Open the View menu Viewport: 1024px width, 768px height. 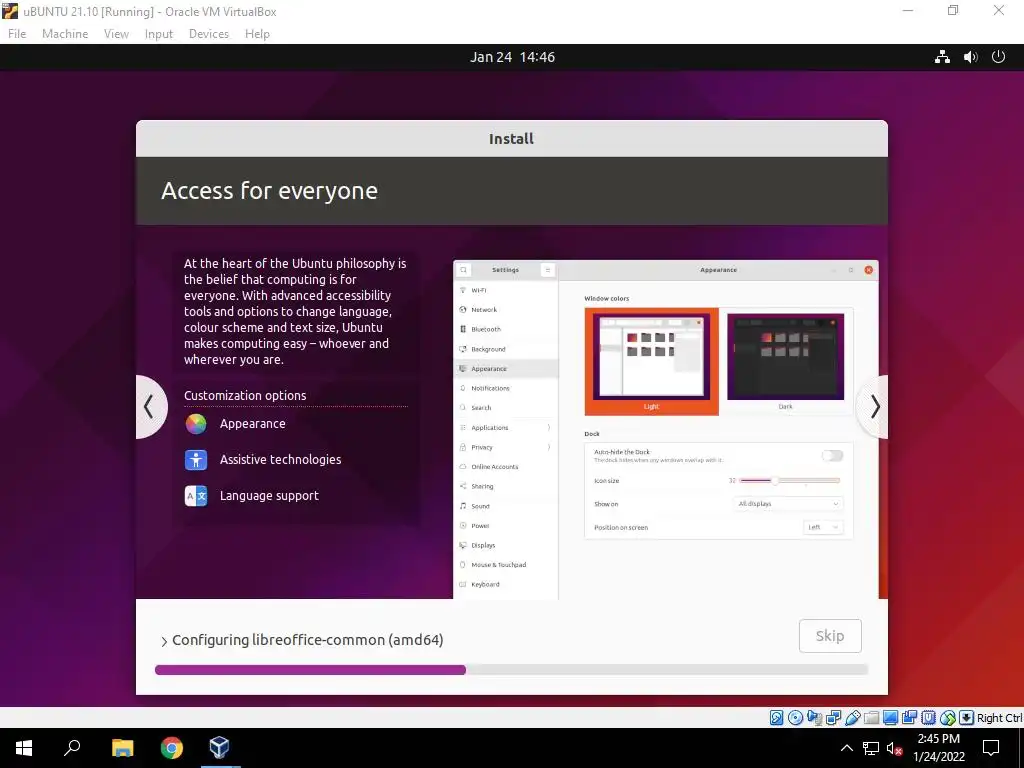[116, 34]
